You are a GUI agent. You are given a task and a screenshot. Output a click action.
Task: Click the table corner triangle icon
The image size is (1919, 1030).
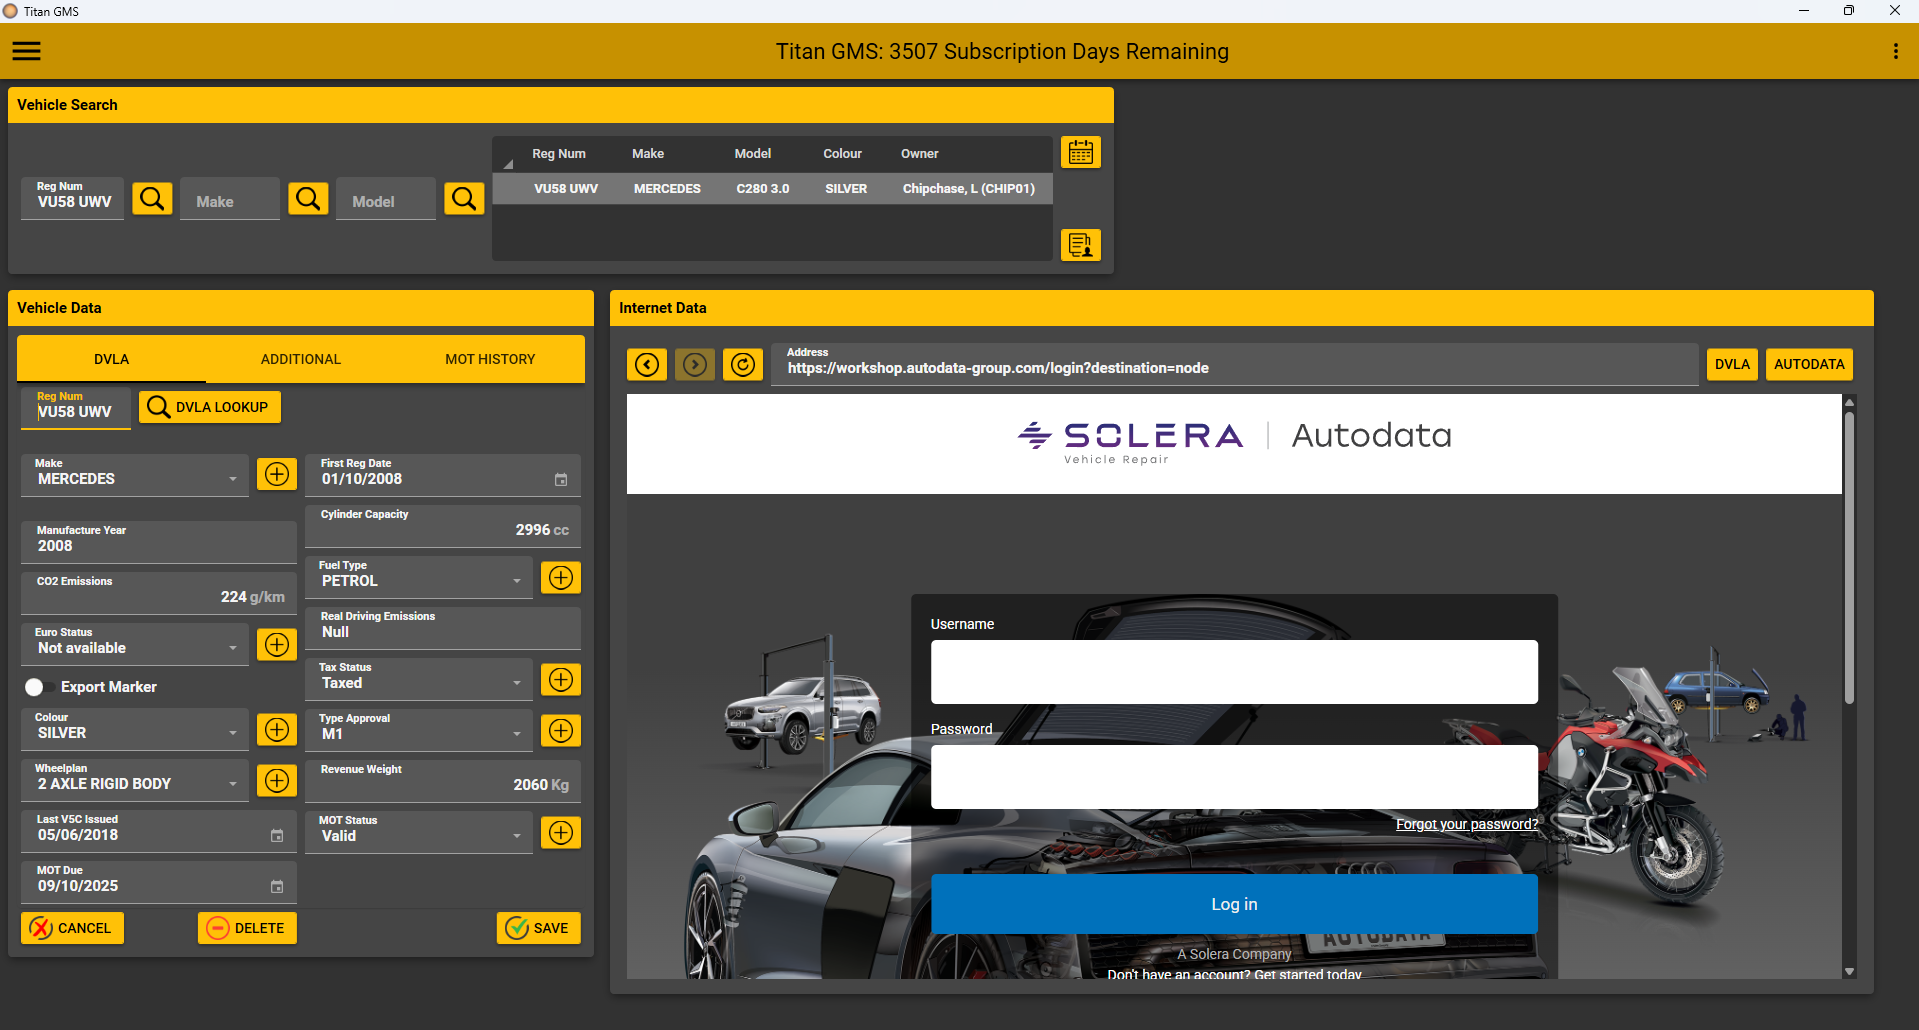(508, 163)
